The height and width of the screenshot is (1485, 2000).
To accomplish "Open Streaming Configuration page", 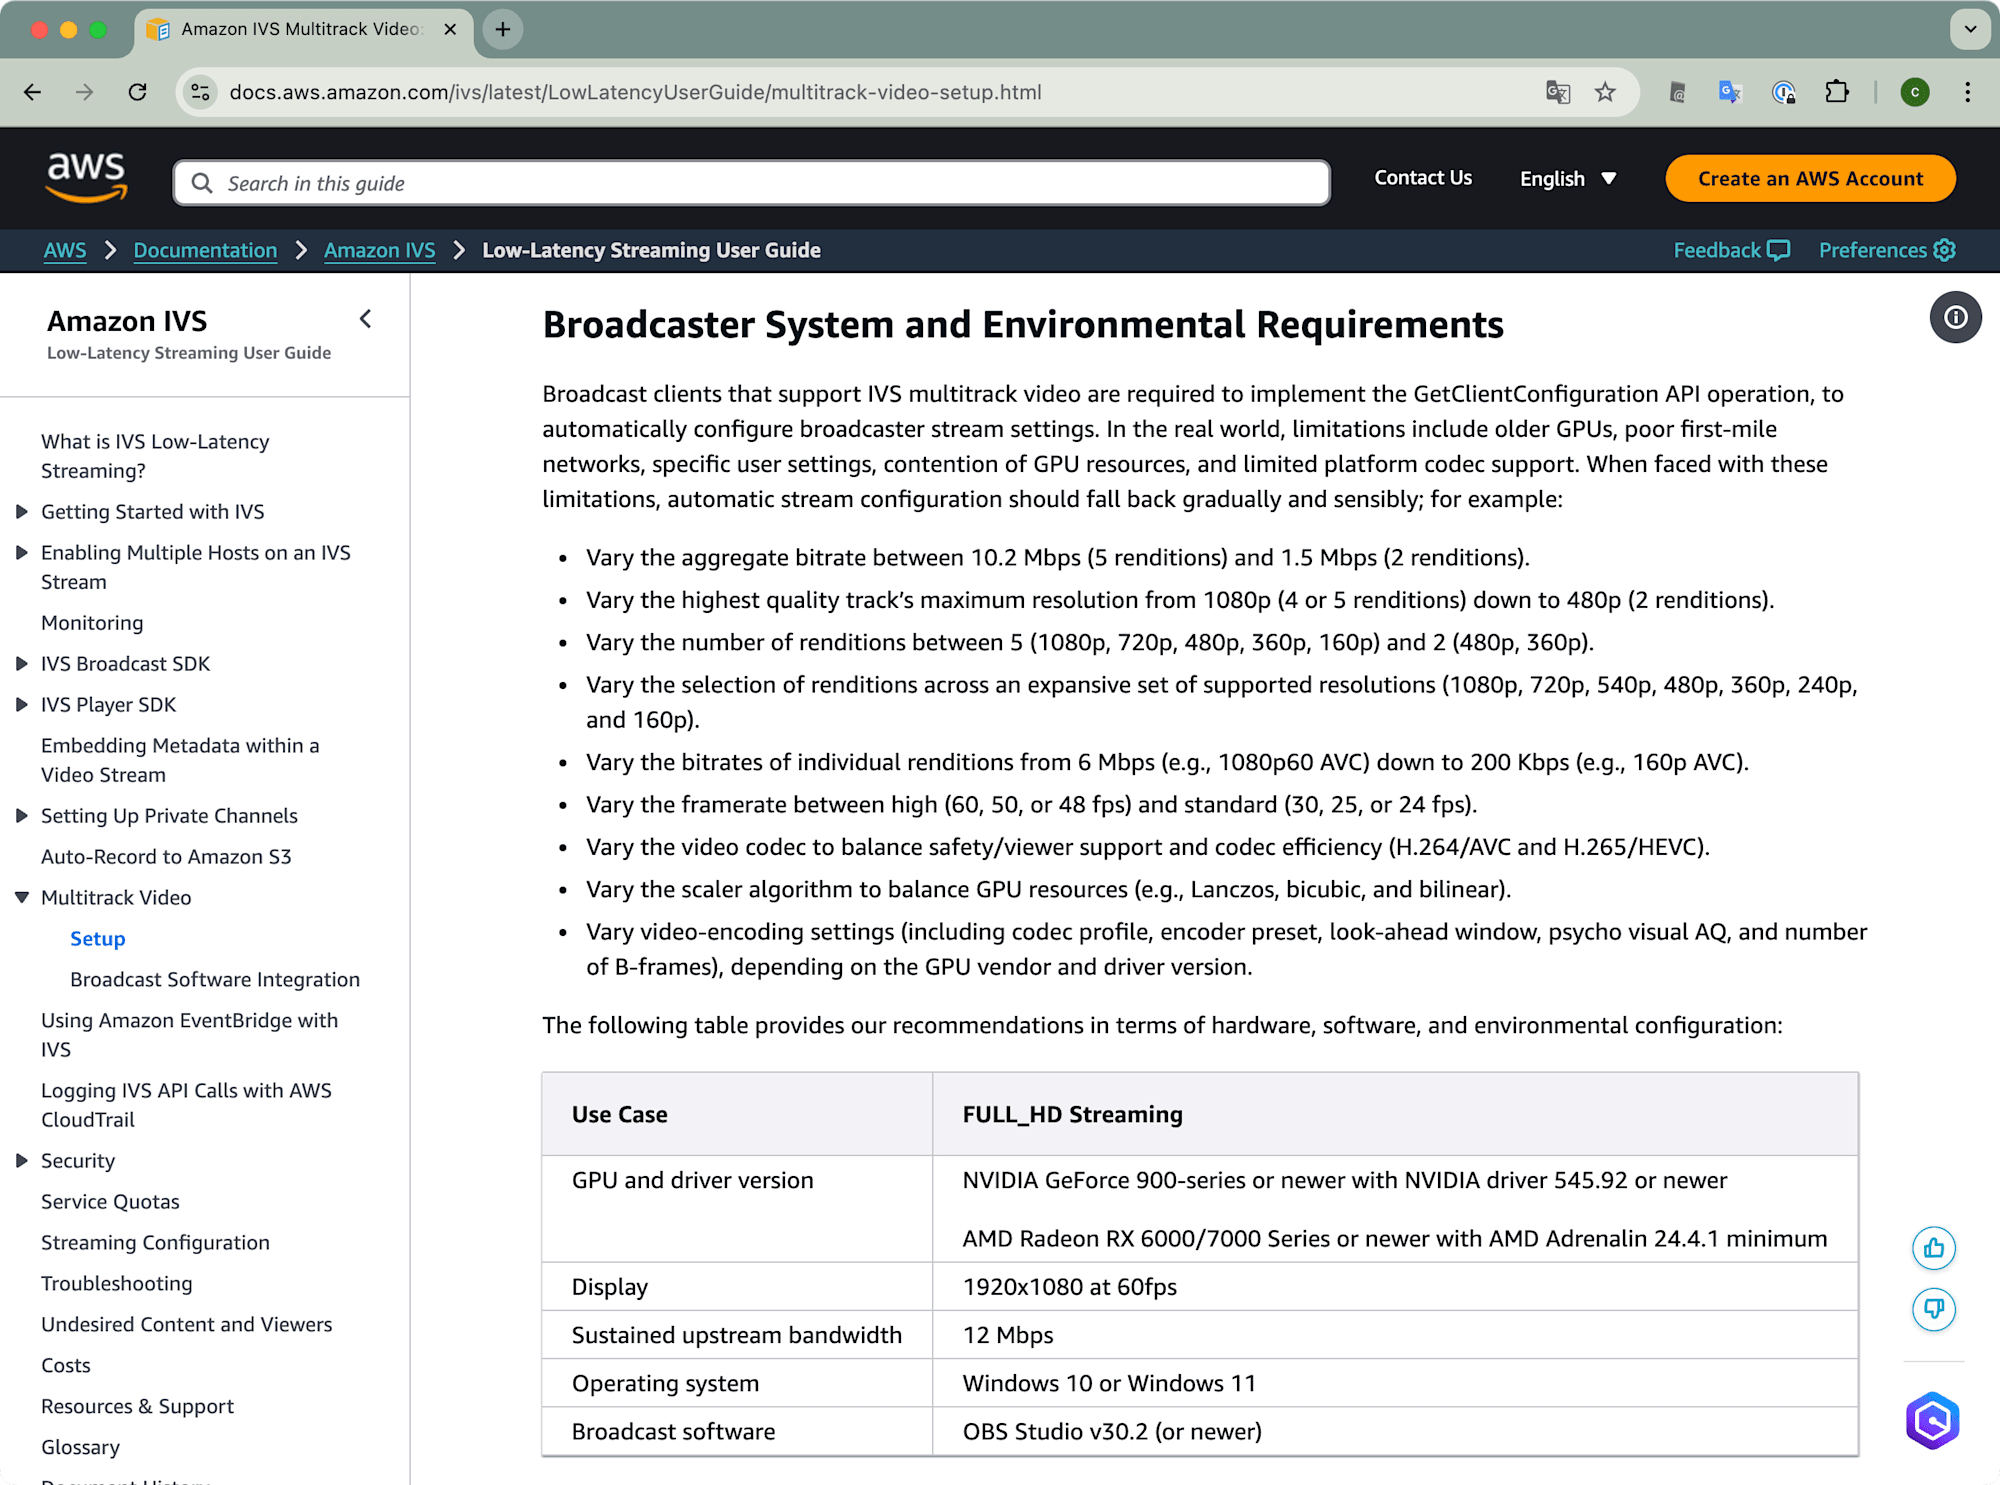I will (x=155, y=1243).
